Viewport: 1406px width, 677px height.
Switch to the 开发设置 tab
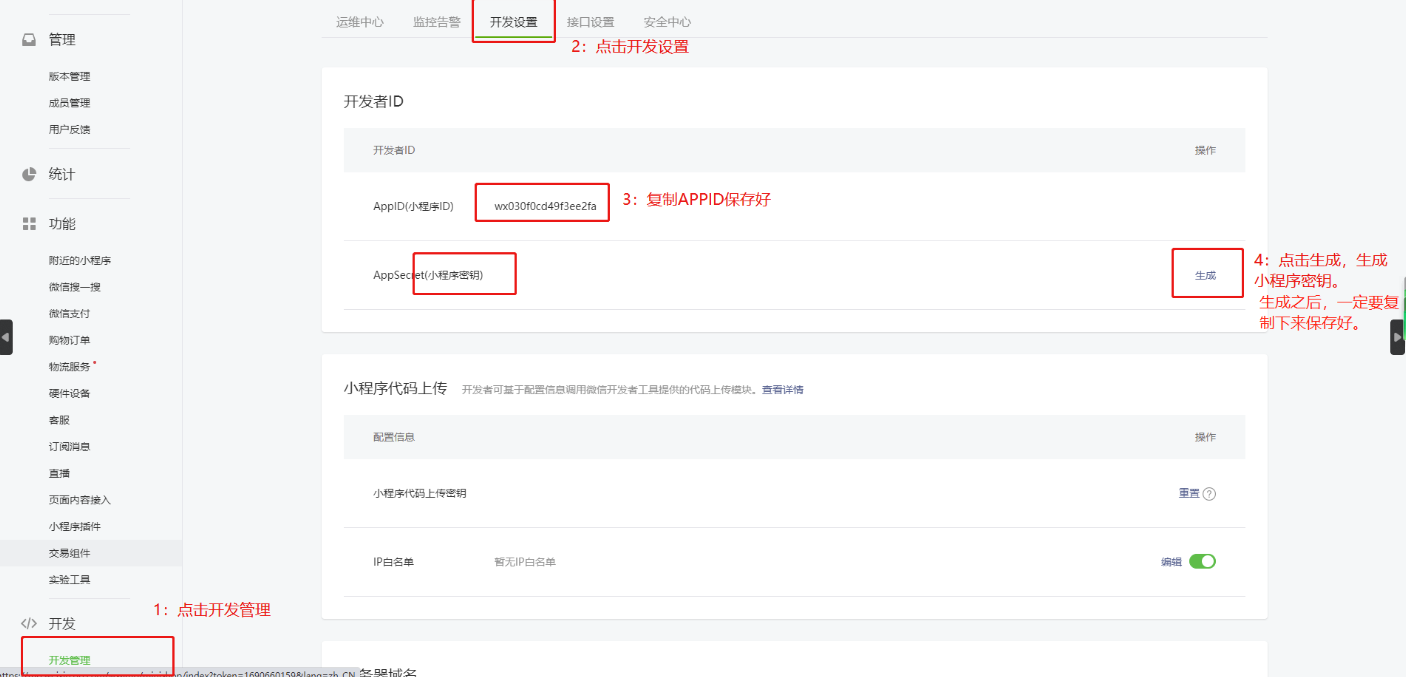[x=513, y=22]
